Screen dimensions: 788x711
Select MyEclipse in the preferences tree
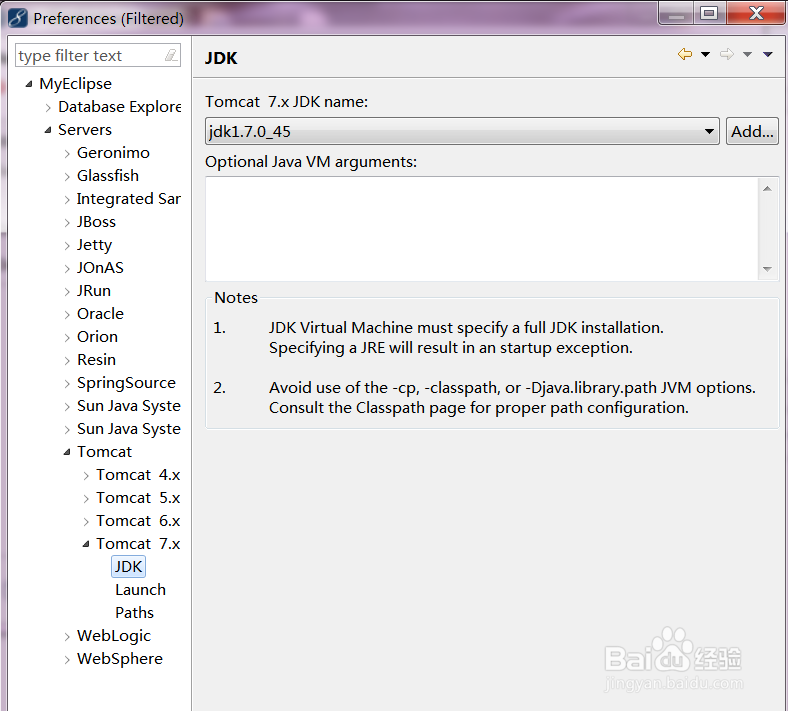pyautogui.click(x=75, y=84)
